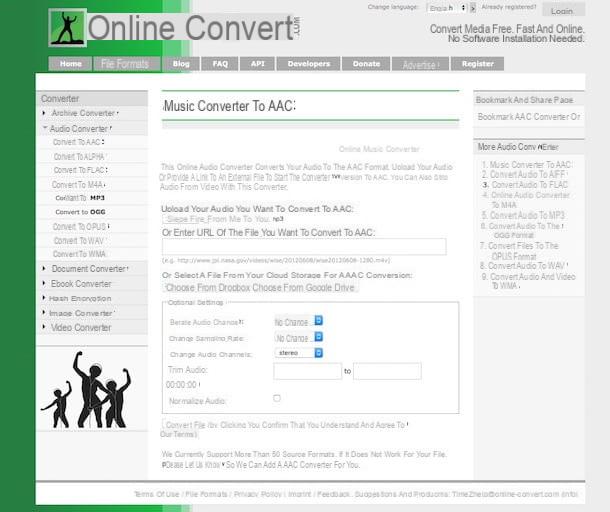610x512 pixels.
Task: Open the File Formats menu tab
Action: [125, 64]
